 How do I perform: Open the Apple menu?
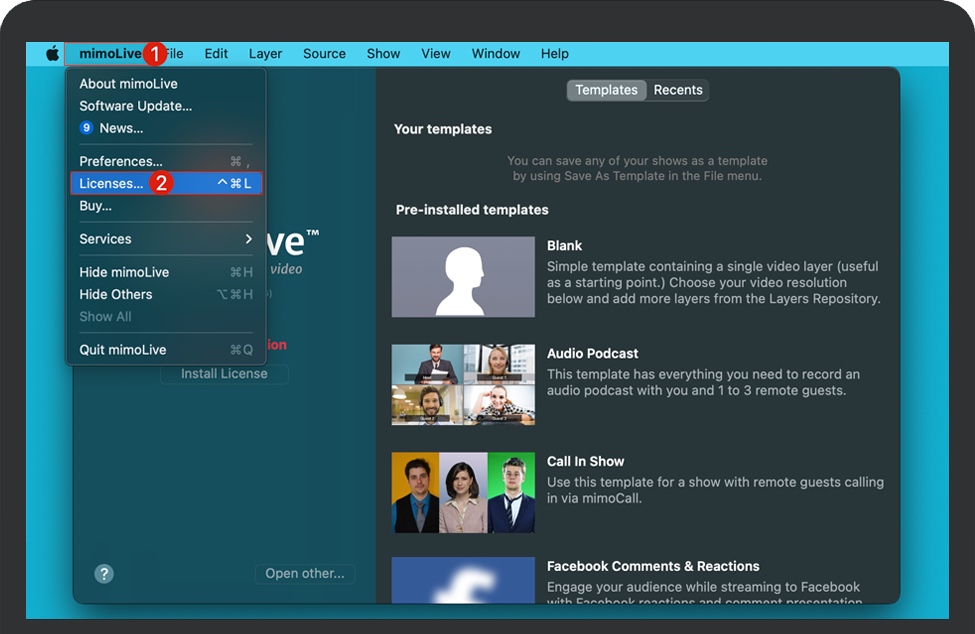(53, 54)
